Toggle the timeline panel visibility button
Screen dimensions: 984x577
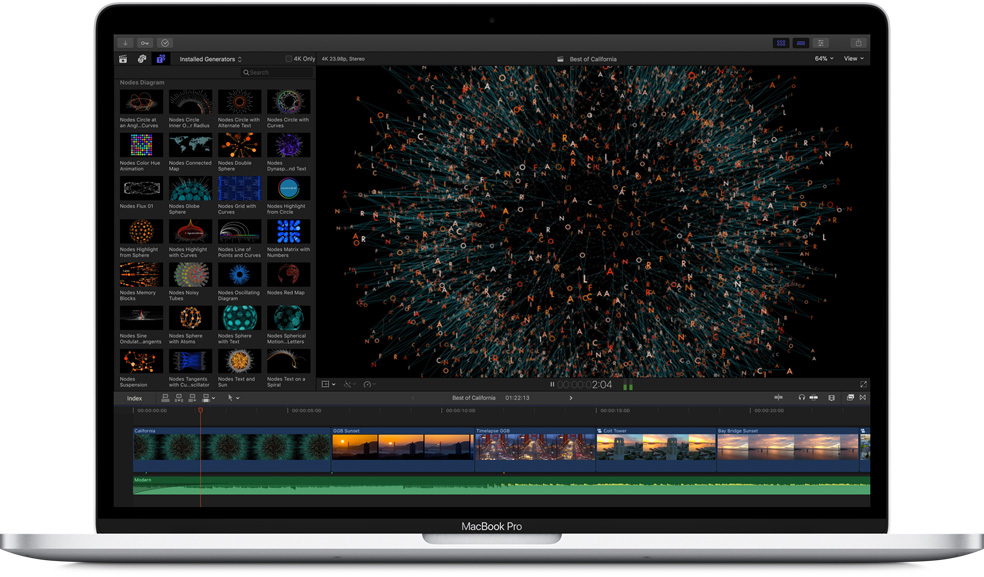pyautogui.click(x=801, y=43)
